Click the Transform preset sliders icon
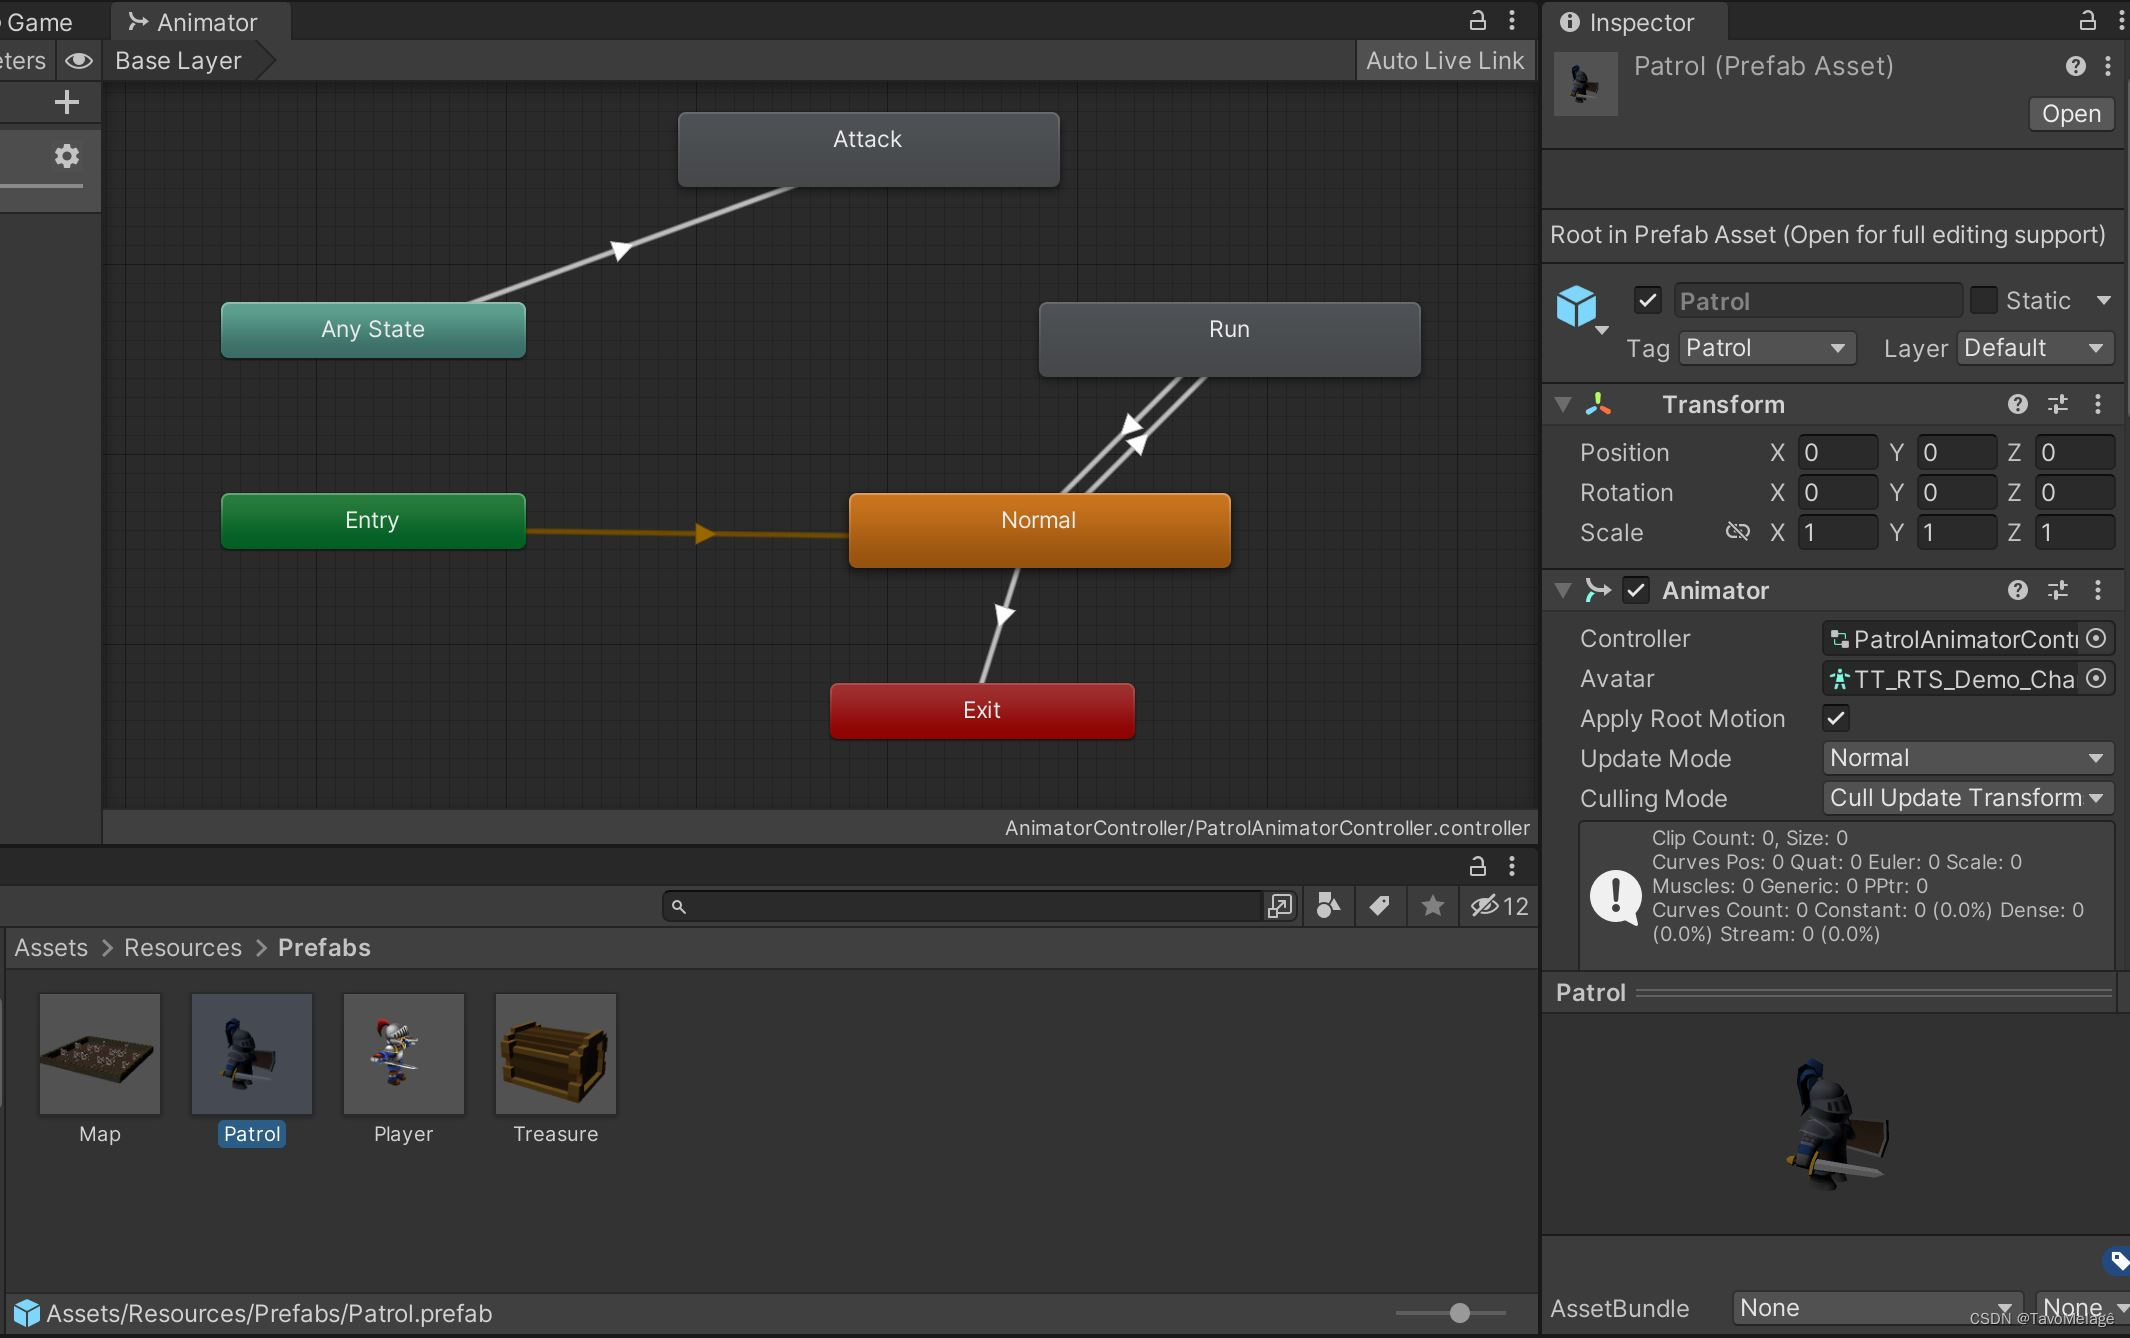2130x1338 pixels. [x=2058, y=404]
